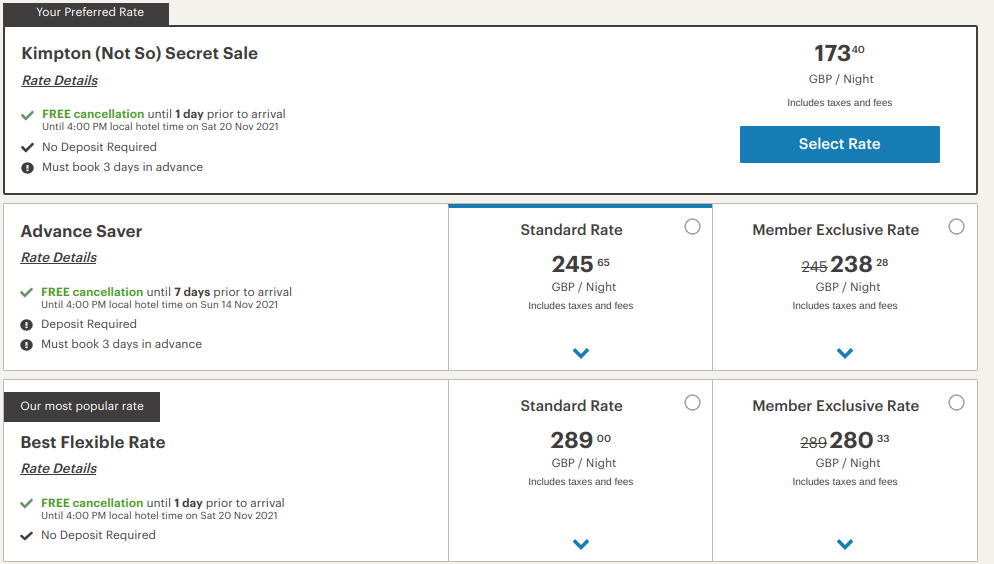This screenshot has width=994, height=564.
Task: Expand Best Flexible Member Exclusive Rate chevron
Action: tap(845, 544)
